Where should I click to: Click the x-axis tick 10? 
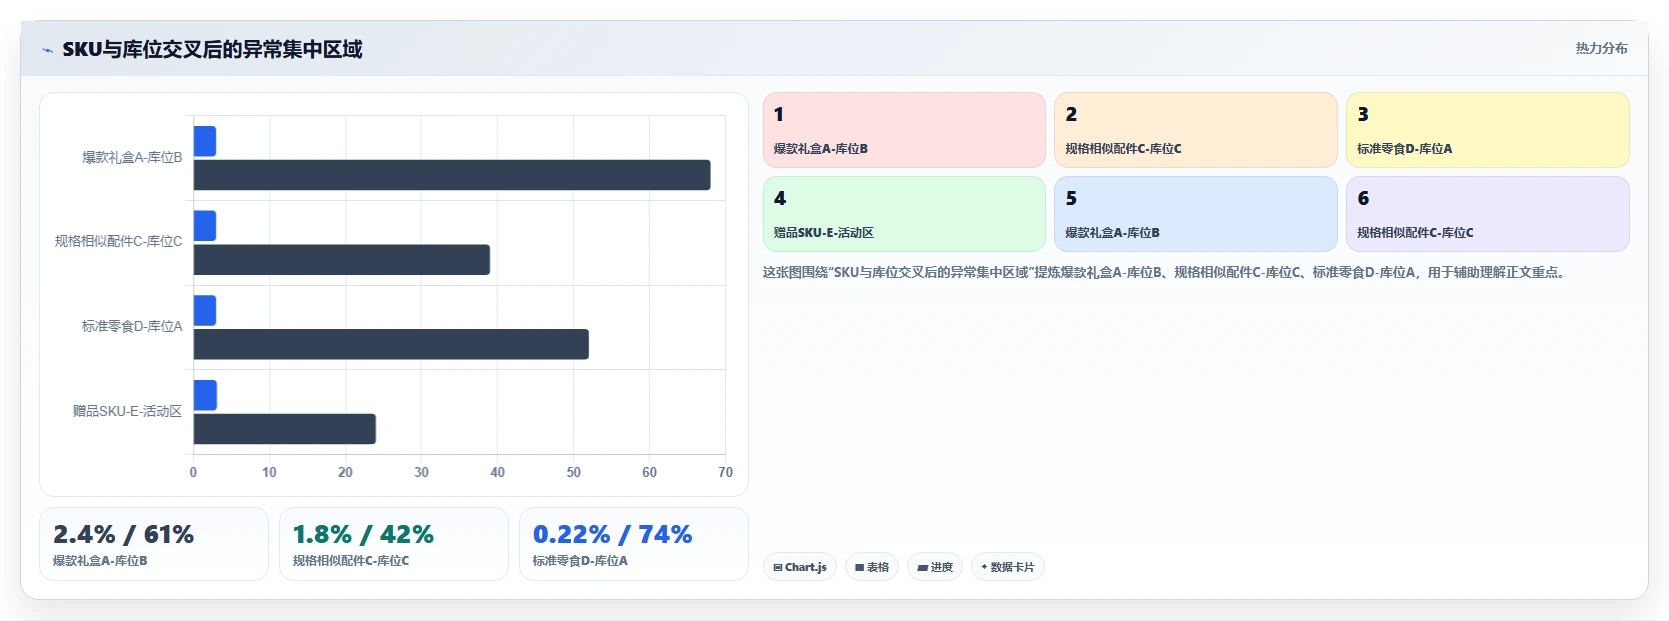pyautogui.click(x=269, y=472)
